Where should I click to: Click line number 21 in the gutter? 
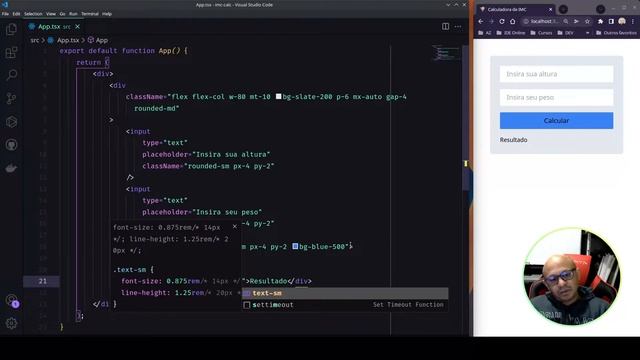click(x=42, y=281)
